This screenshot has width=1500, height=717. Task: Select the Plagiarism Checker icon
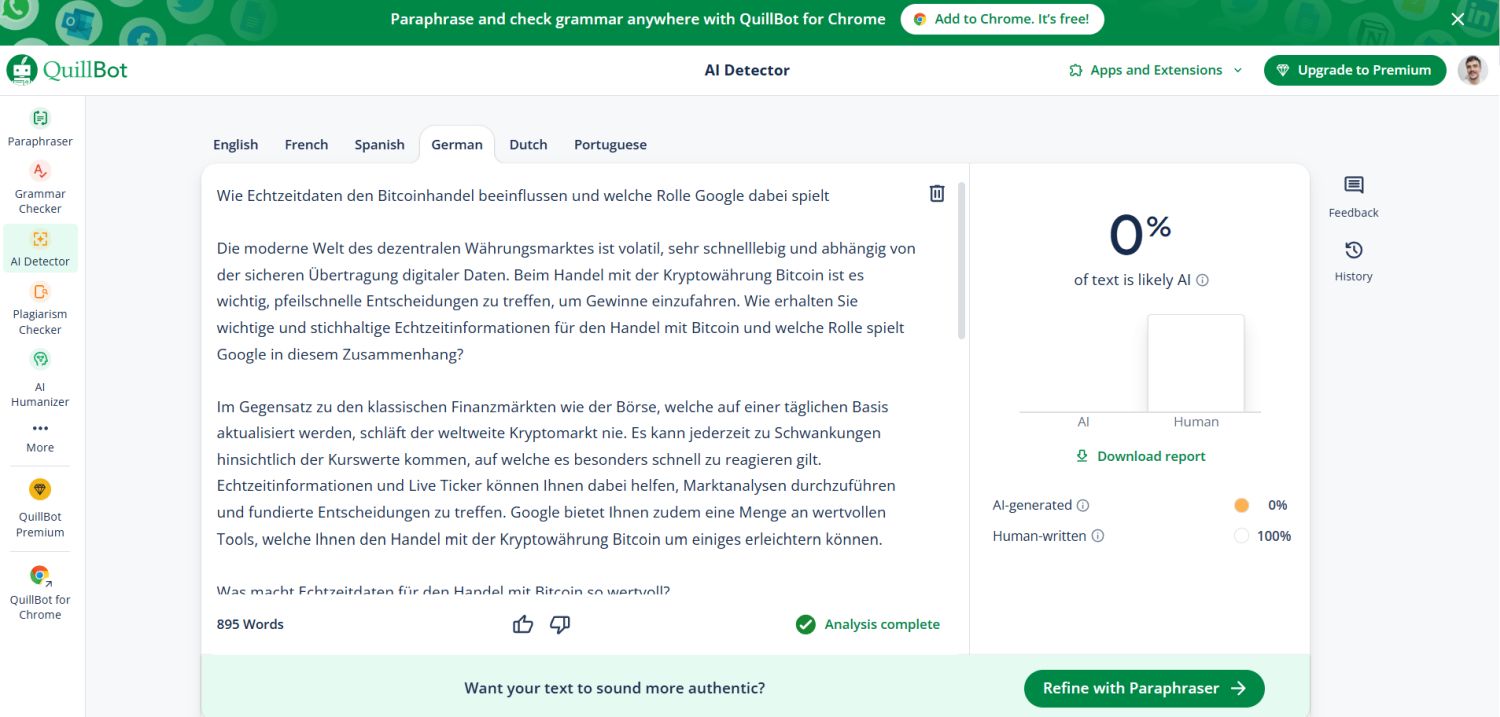[x=40, y=292]
